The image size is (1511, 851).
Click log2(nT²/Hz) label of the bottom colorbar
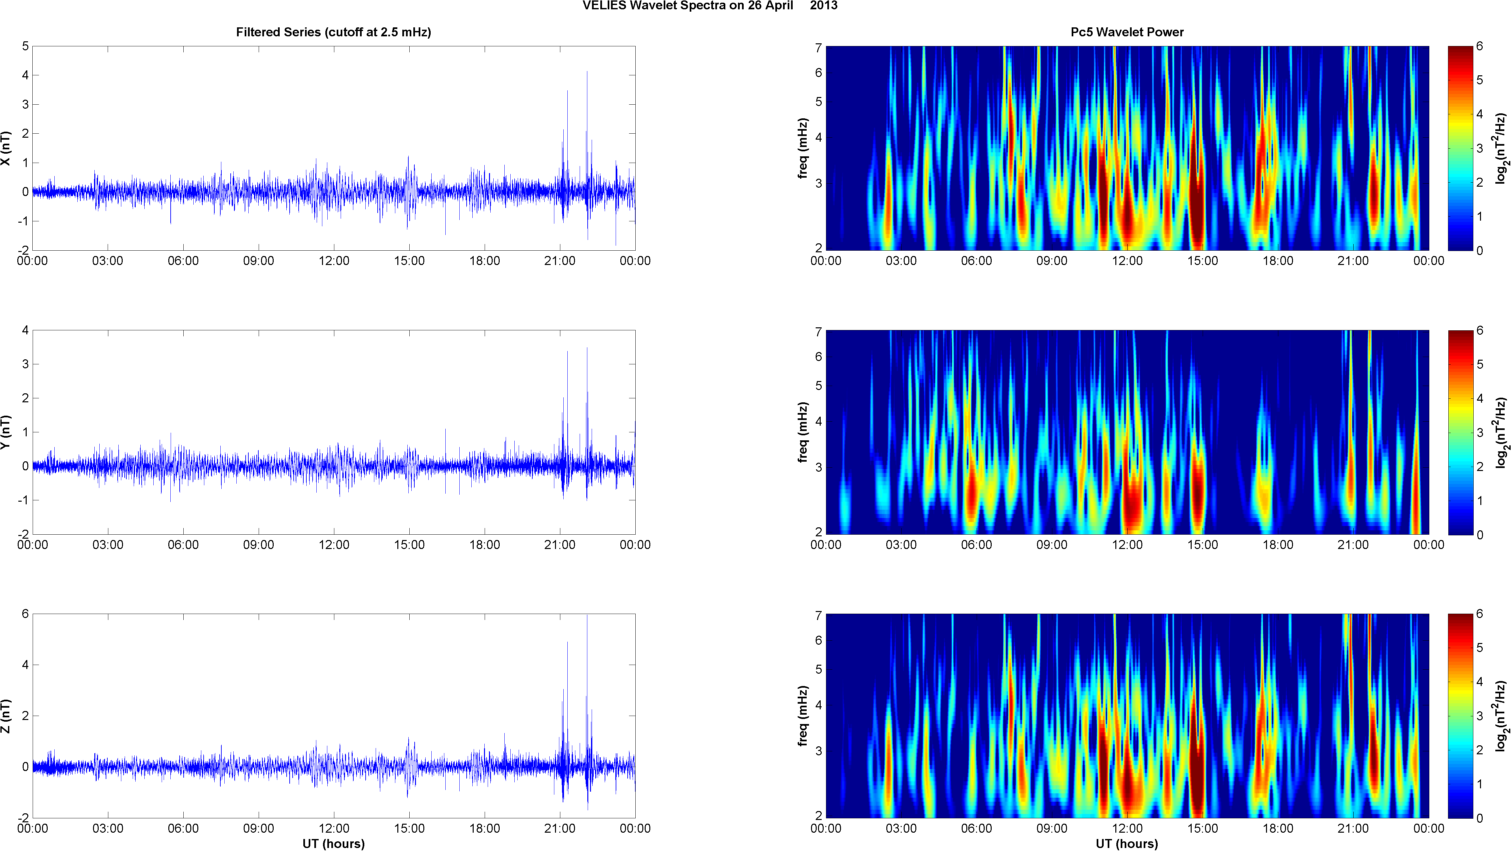1501,716
